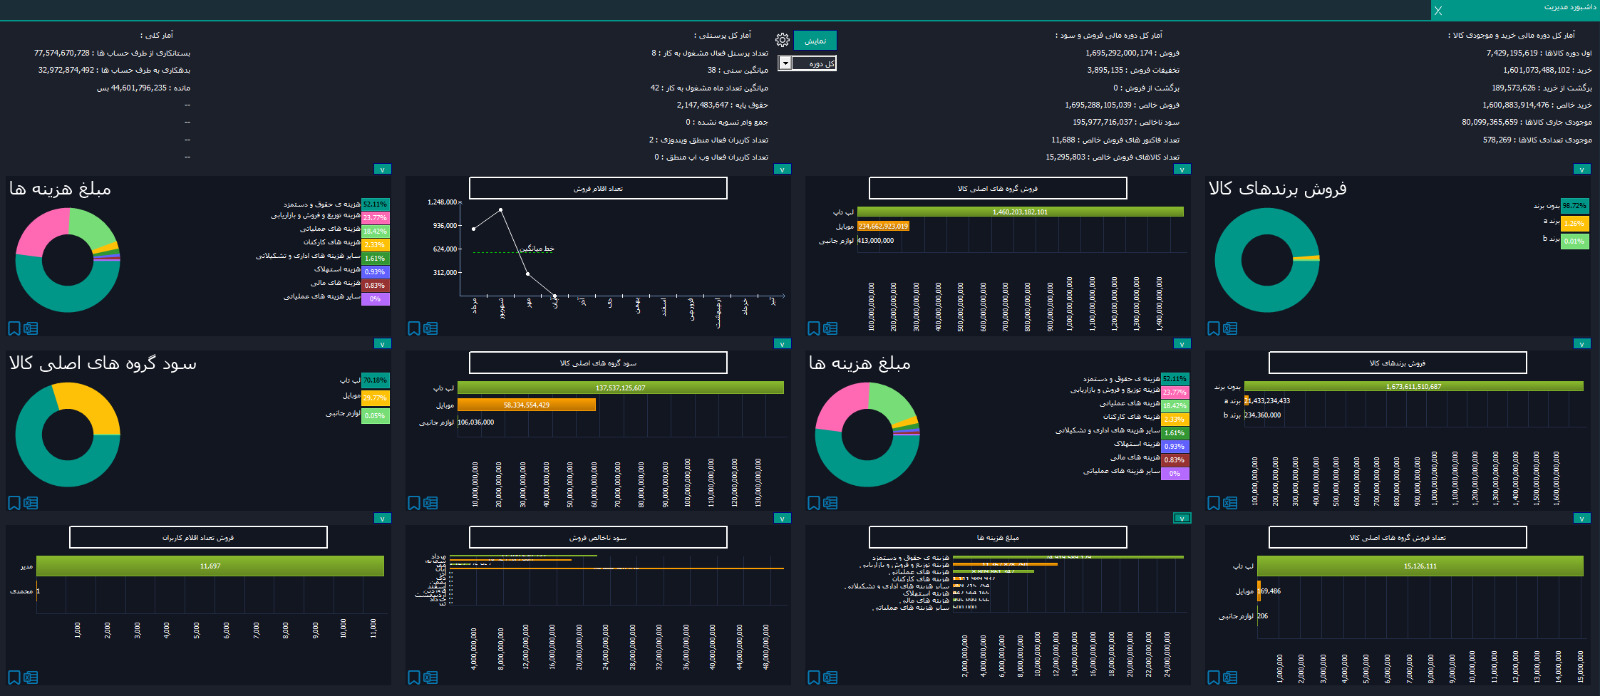Image resolution: width=1600 pixels, height=696 pixels.
Task: Click the سود ناخالص فروش title box
Action: click(598, 537)
